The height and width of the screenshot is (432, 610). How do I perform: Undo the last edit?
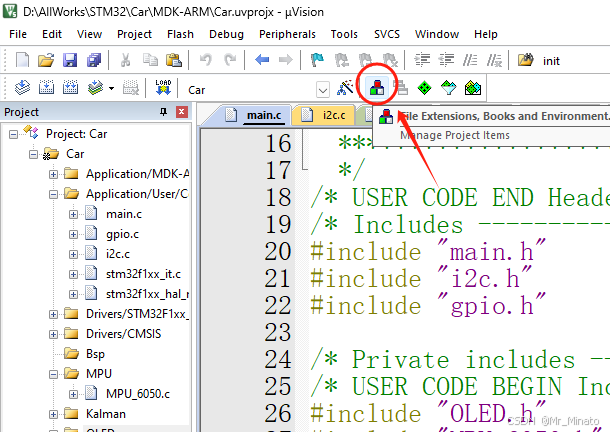[x=206, y=60]
